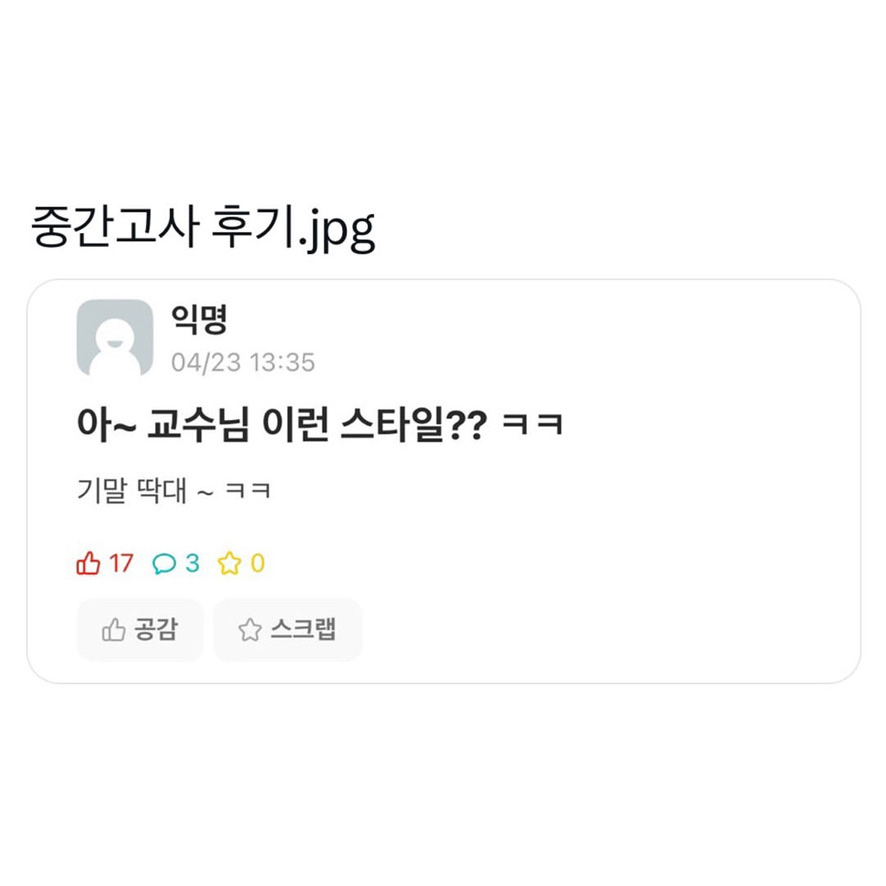Click the 13:35 post time

pos(282,362)
